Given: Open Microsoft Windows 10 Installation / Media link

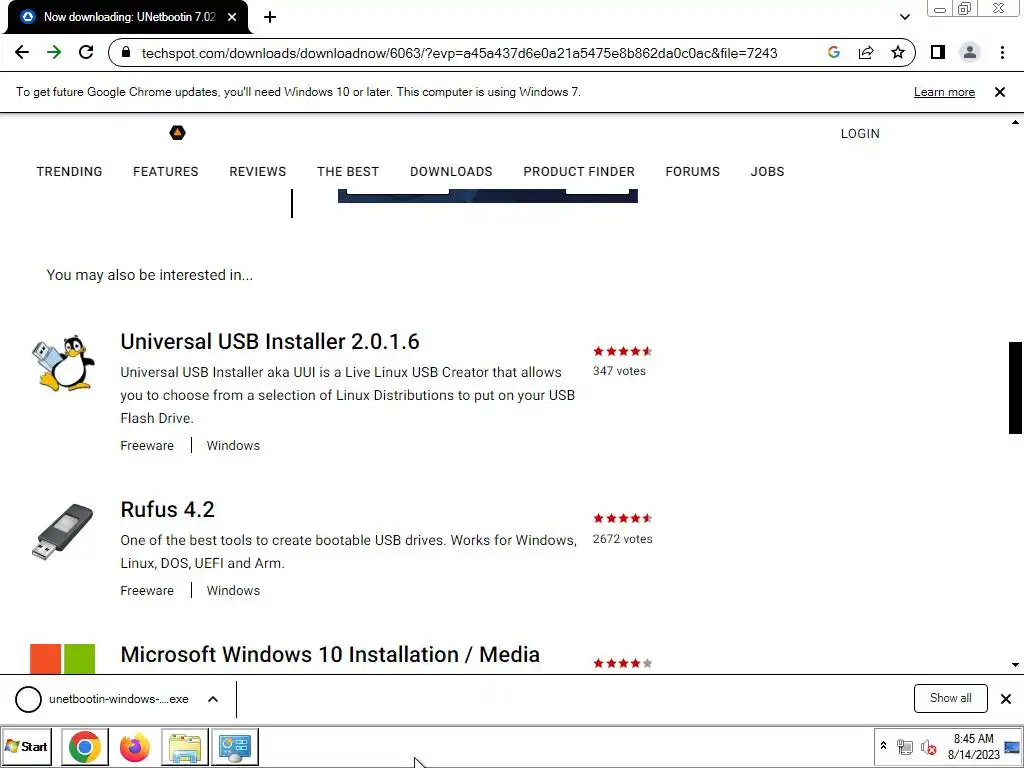Looking at the screenshot, I should click(330, 654).
